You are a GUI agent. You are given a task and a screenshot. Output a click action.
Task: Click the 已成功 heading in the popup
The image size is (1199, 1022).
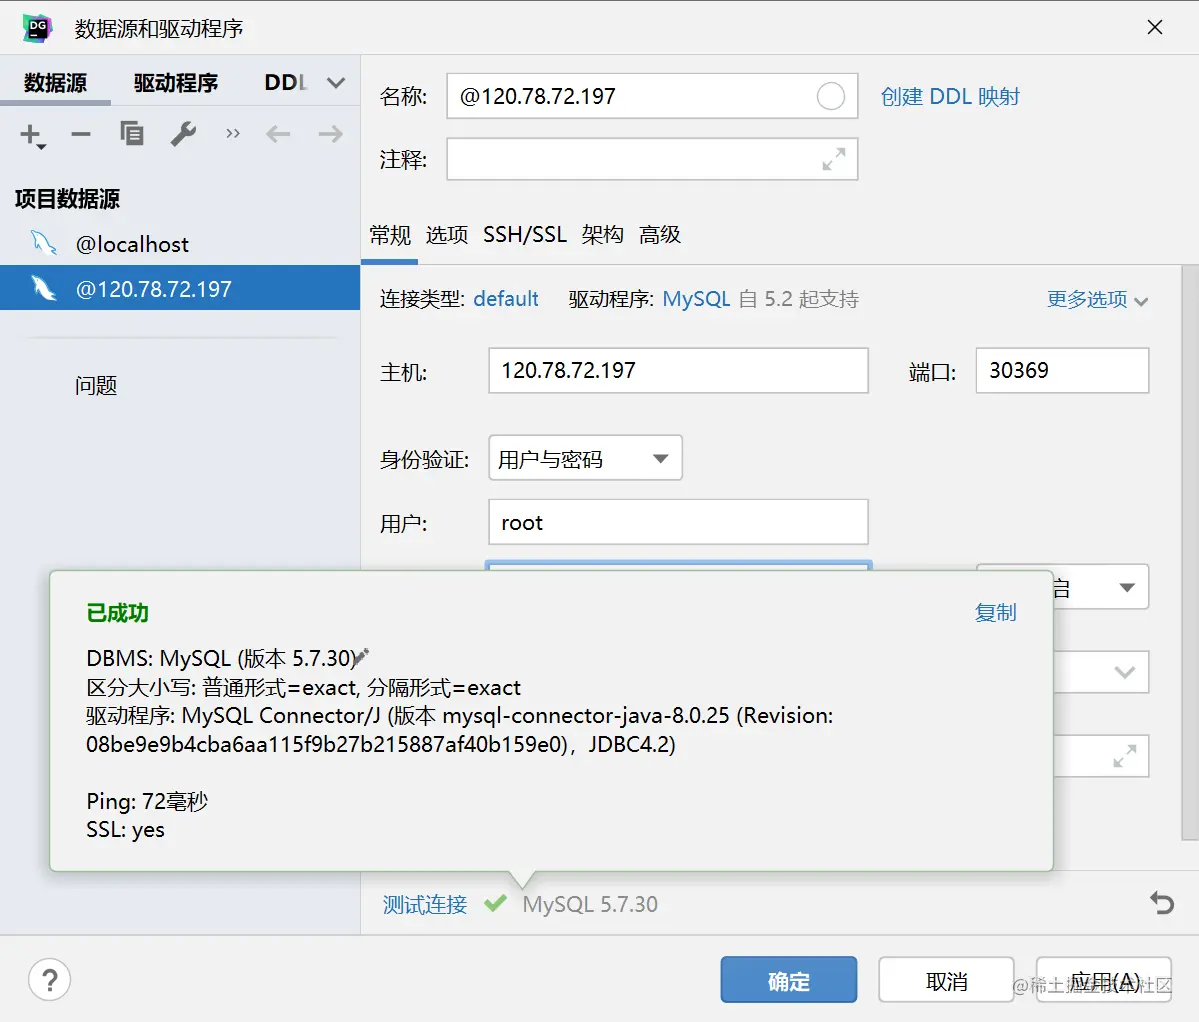click(x=118, y=613)
